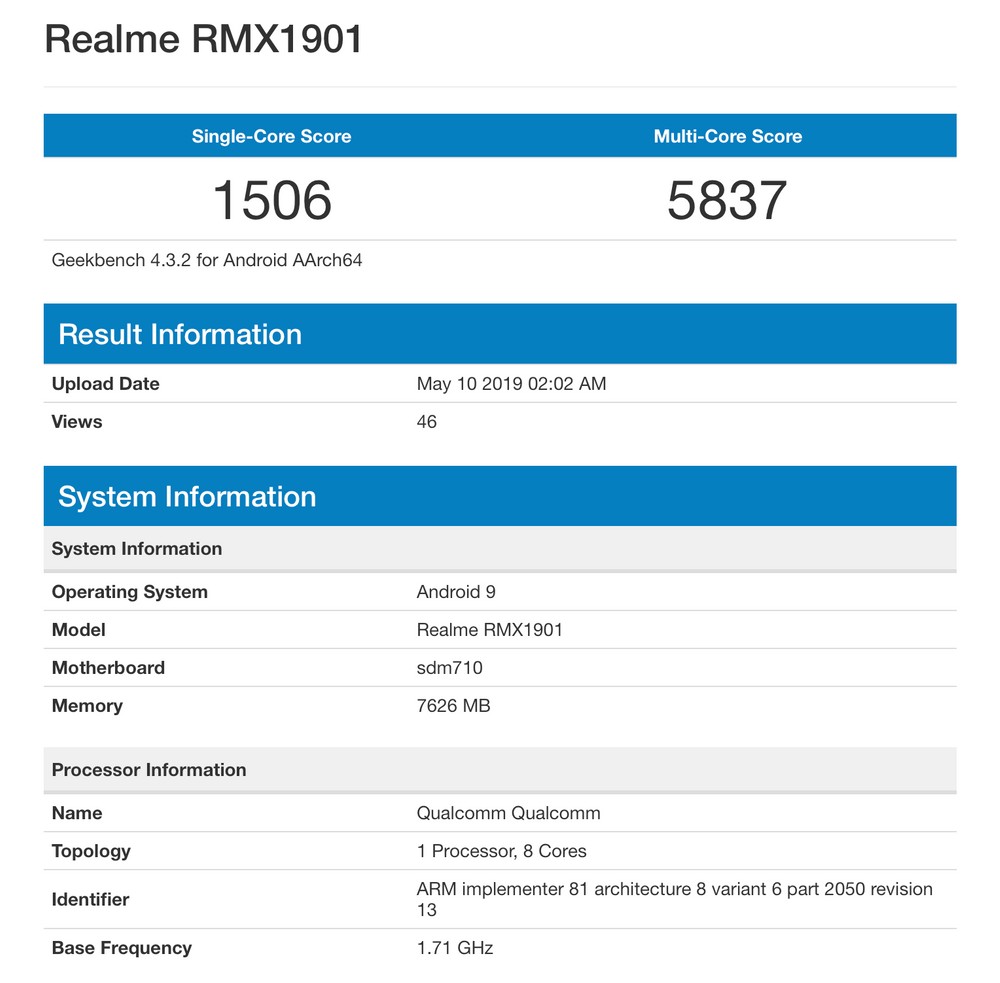This screenshot has width=1000, height=983.
Task: Click the Single-Core Score header
Action: (x=272, y=136)
